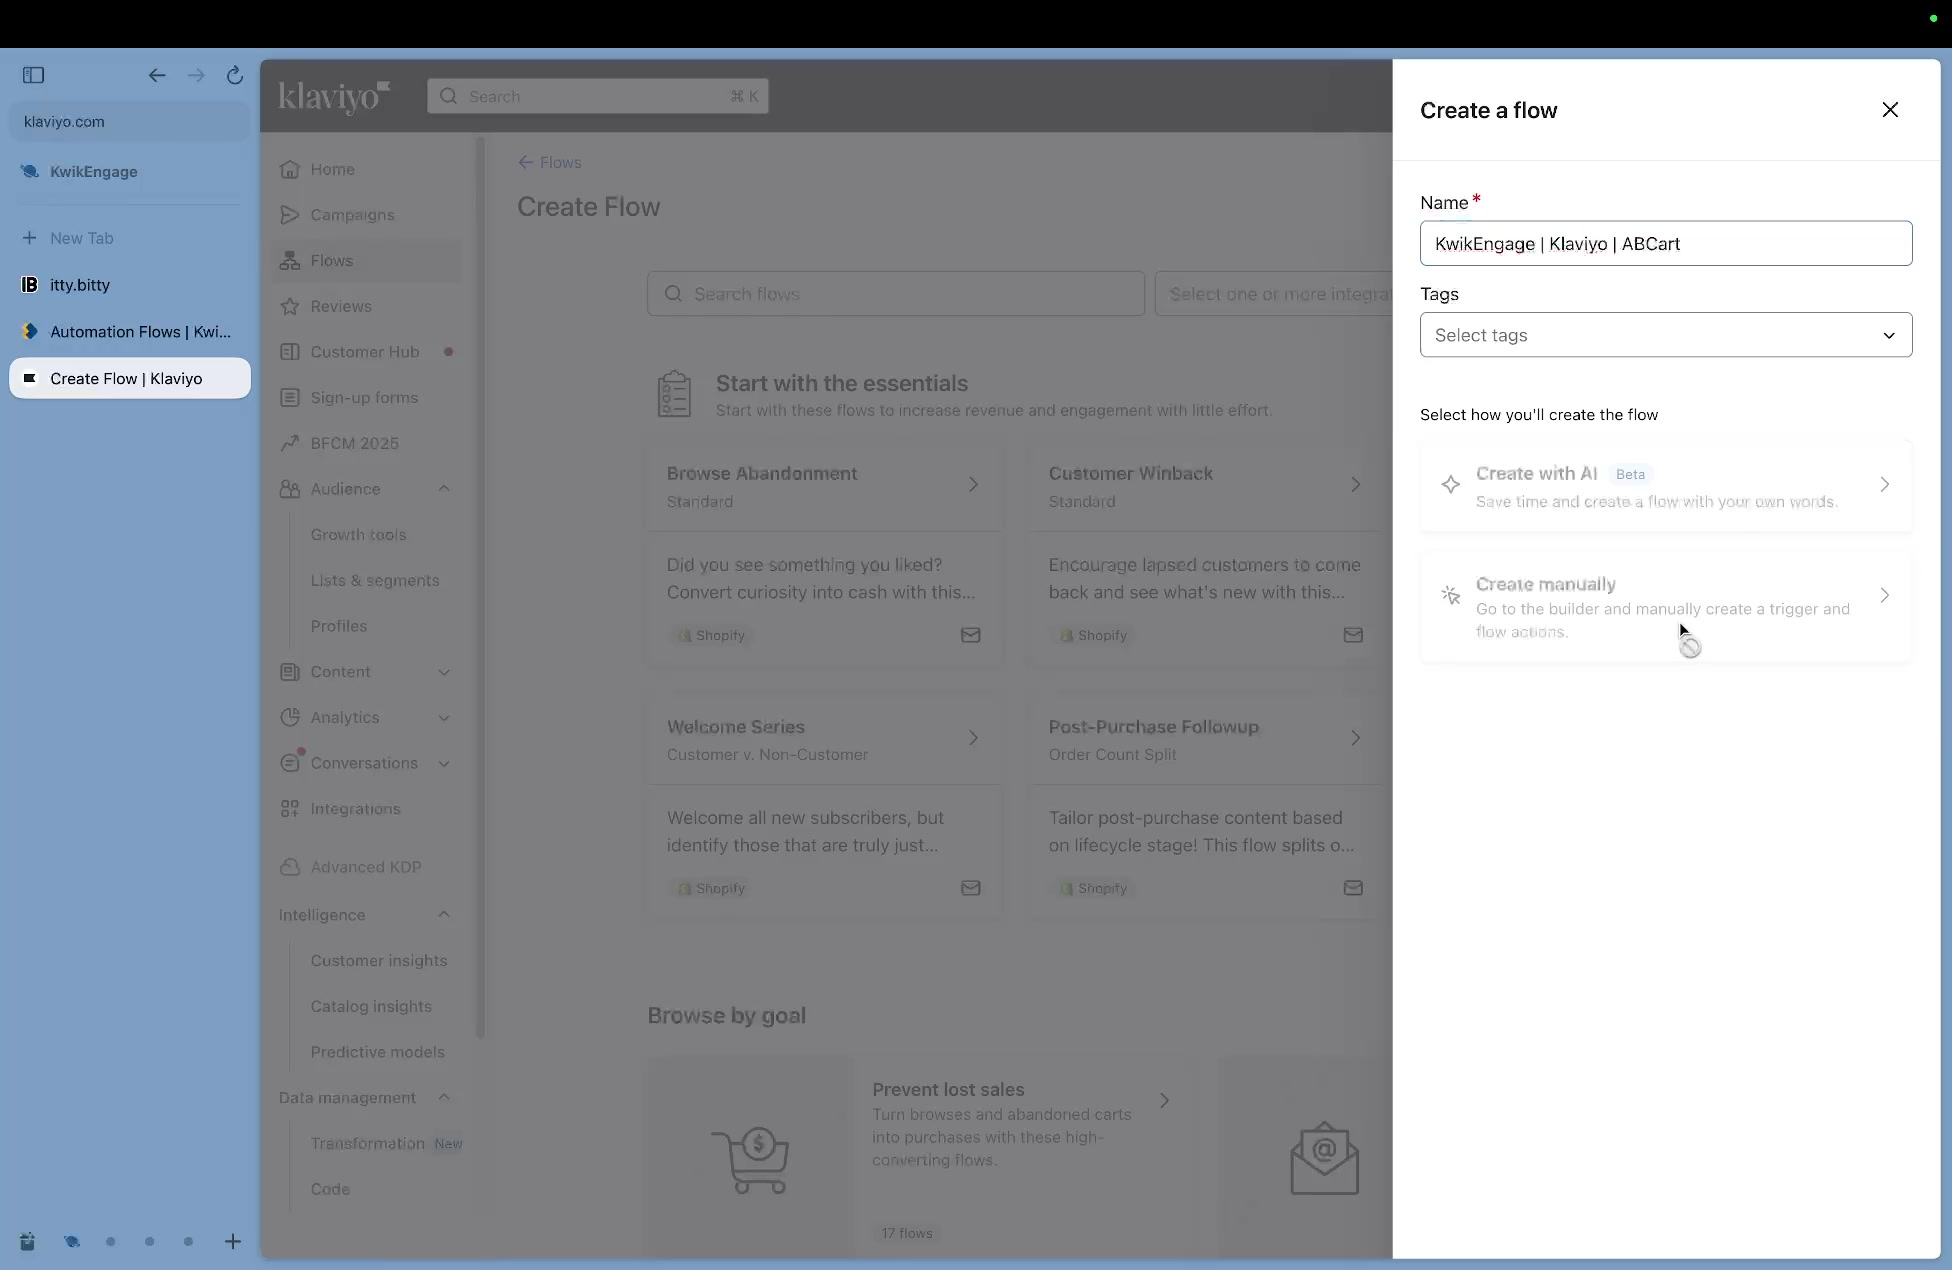Open Predictive models
Viewport: 1952px width, 1270px height.
pyautogui.click(x=378, y=1052)
